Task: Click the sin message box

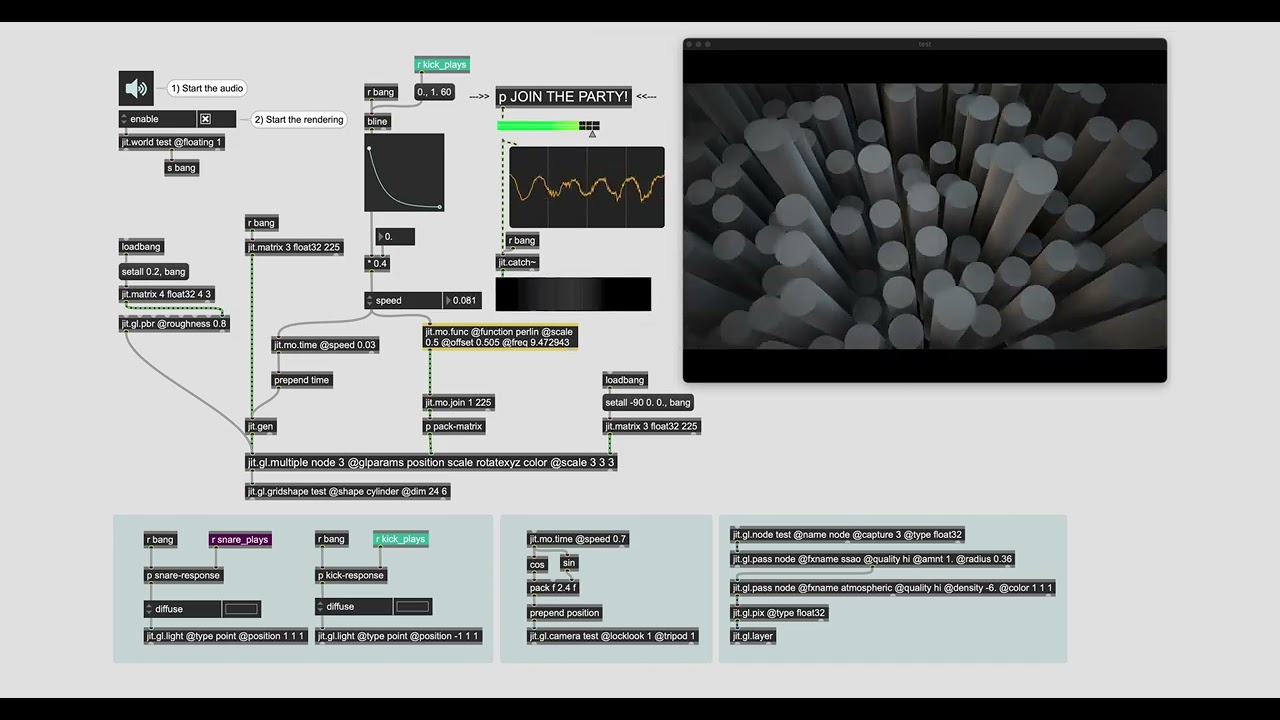Action: click(568, 563)
